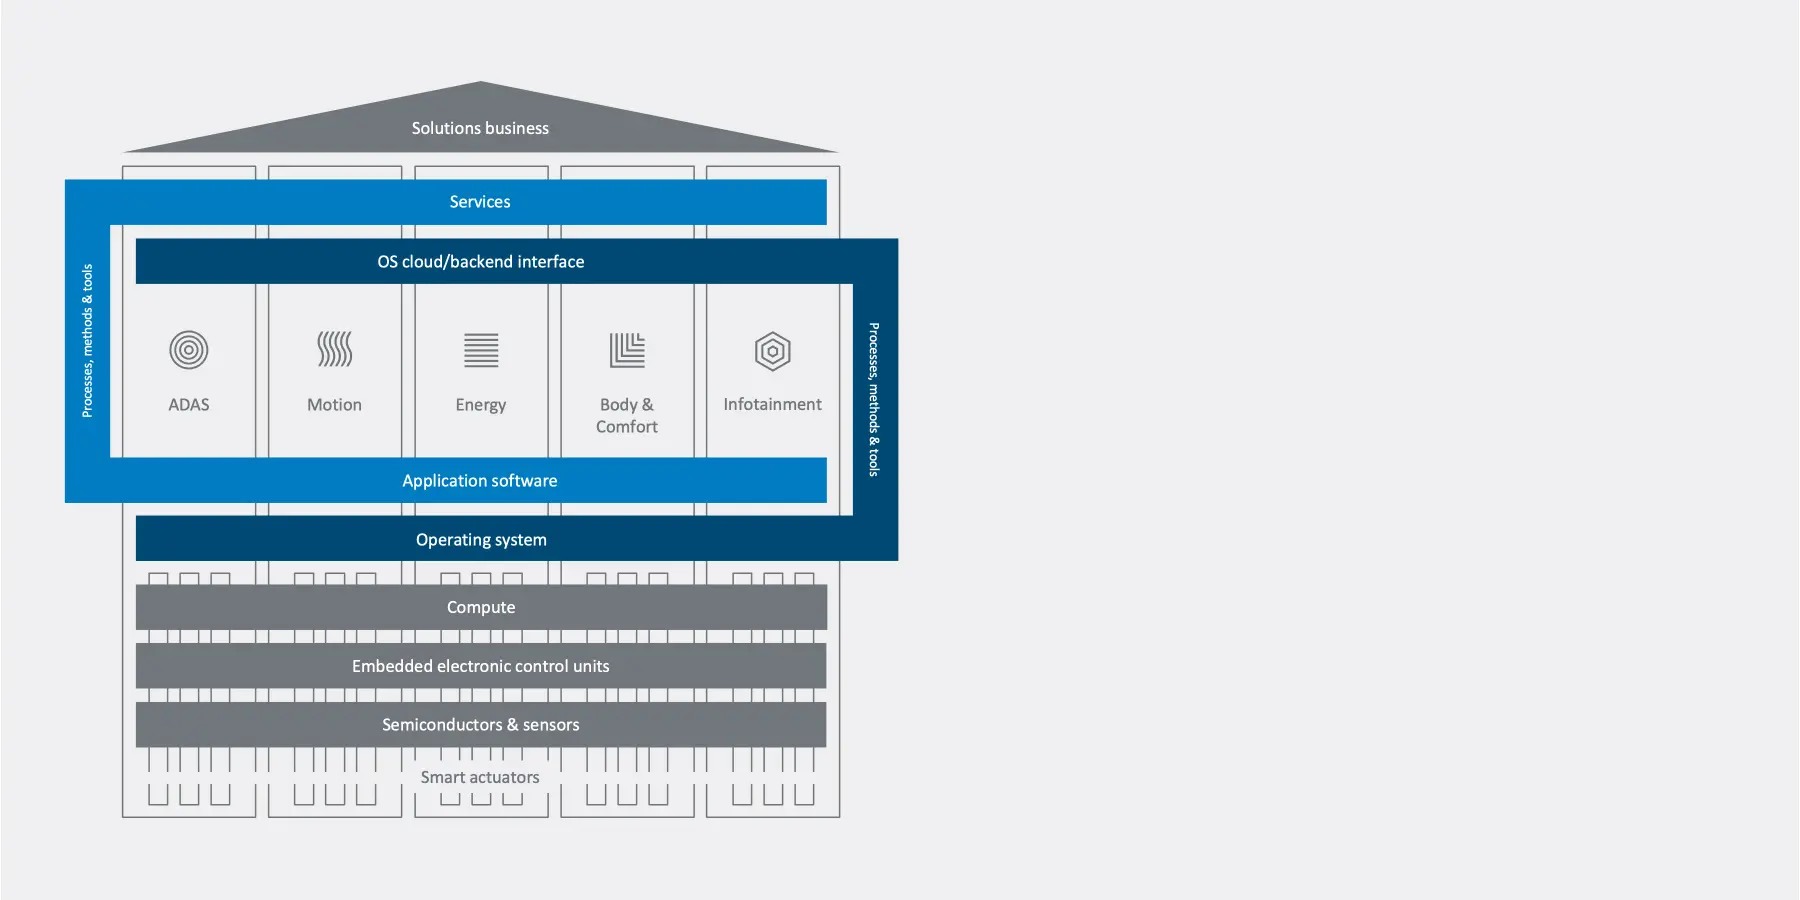Select the Infotainment text label

773,404
